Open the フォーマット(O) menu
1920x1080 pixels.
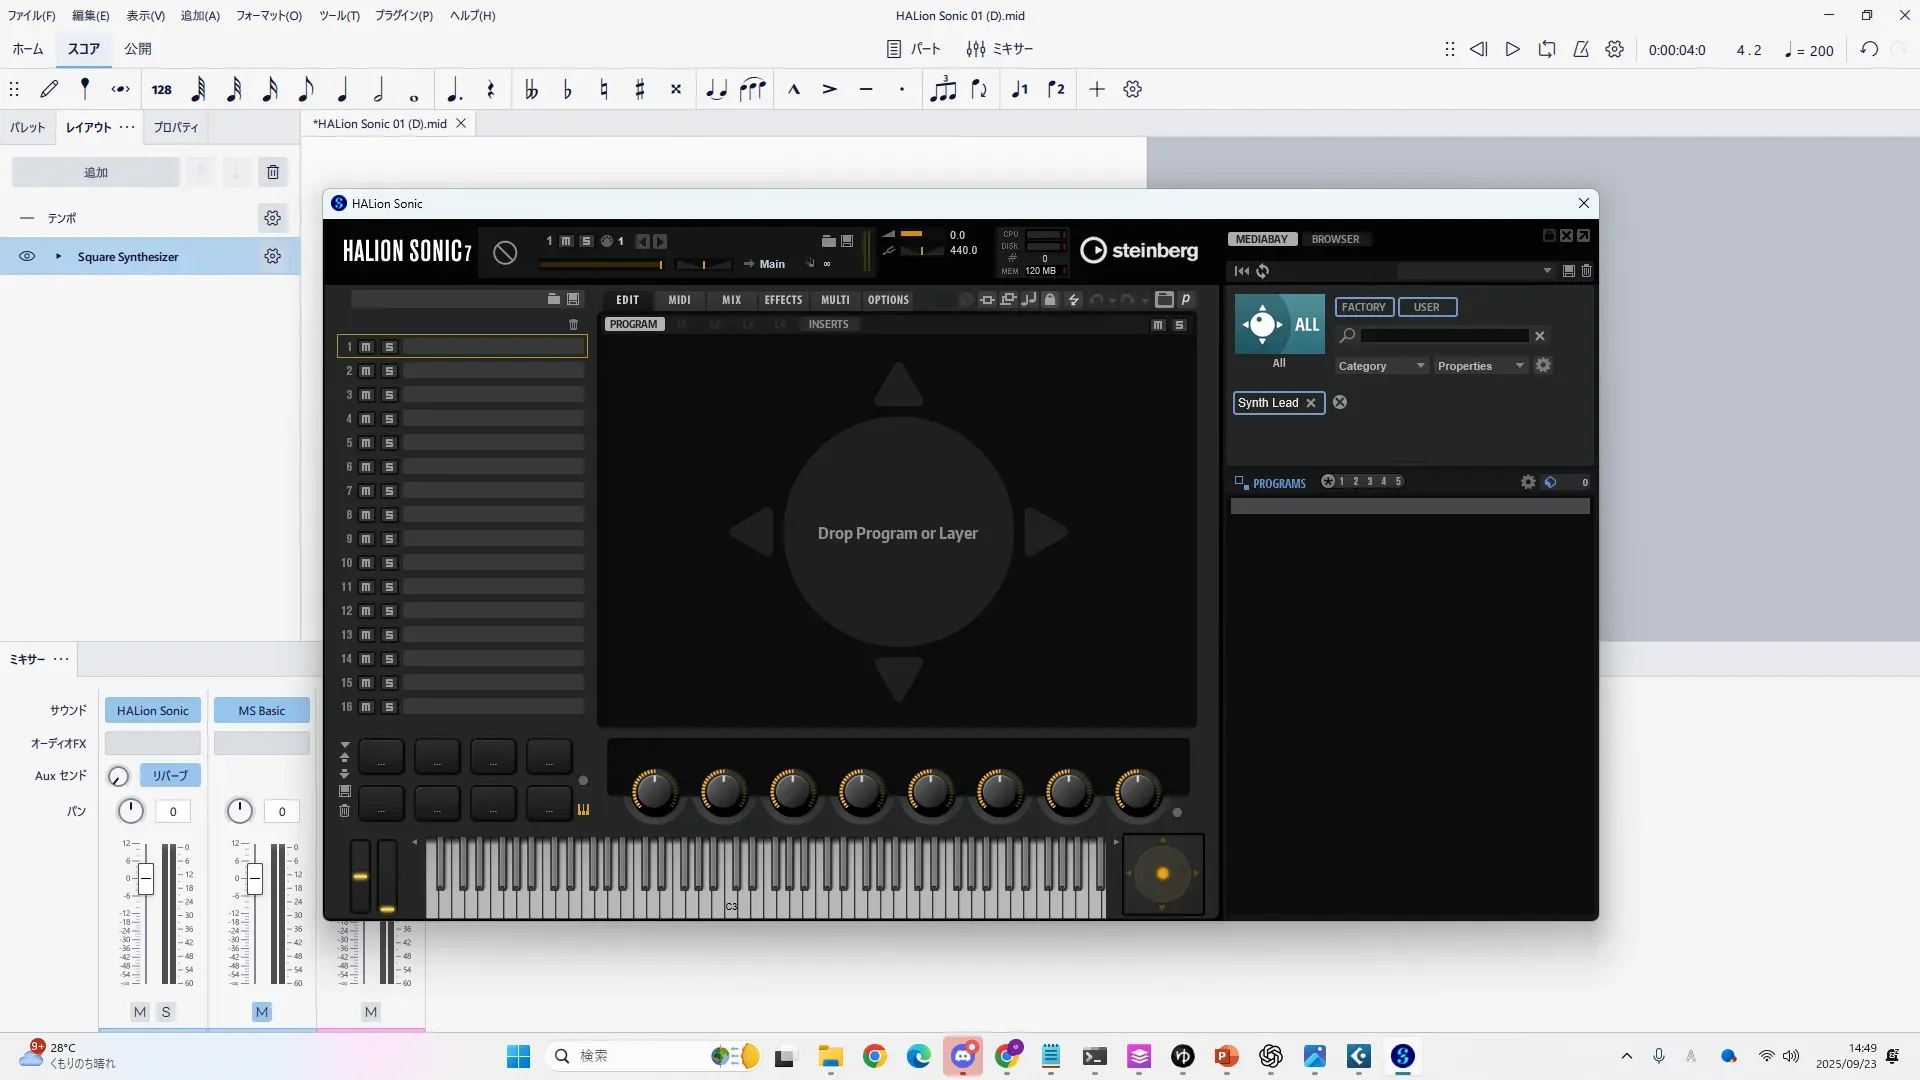[x=268, y=15]
